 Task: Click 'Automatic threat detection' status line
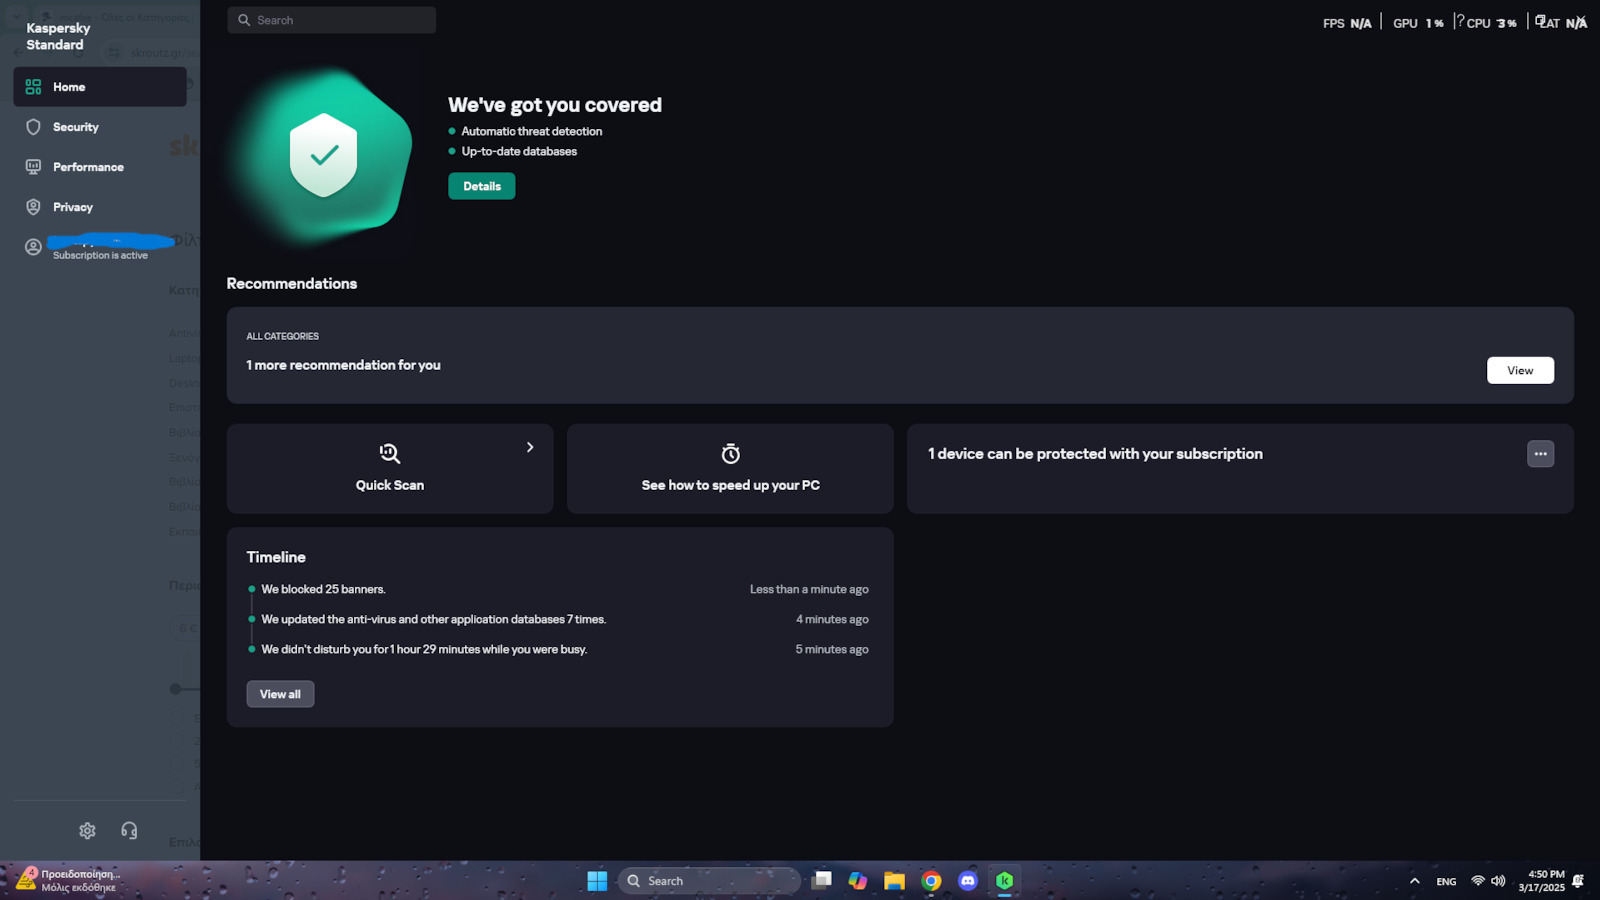[531, 131]
